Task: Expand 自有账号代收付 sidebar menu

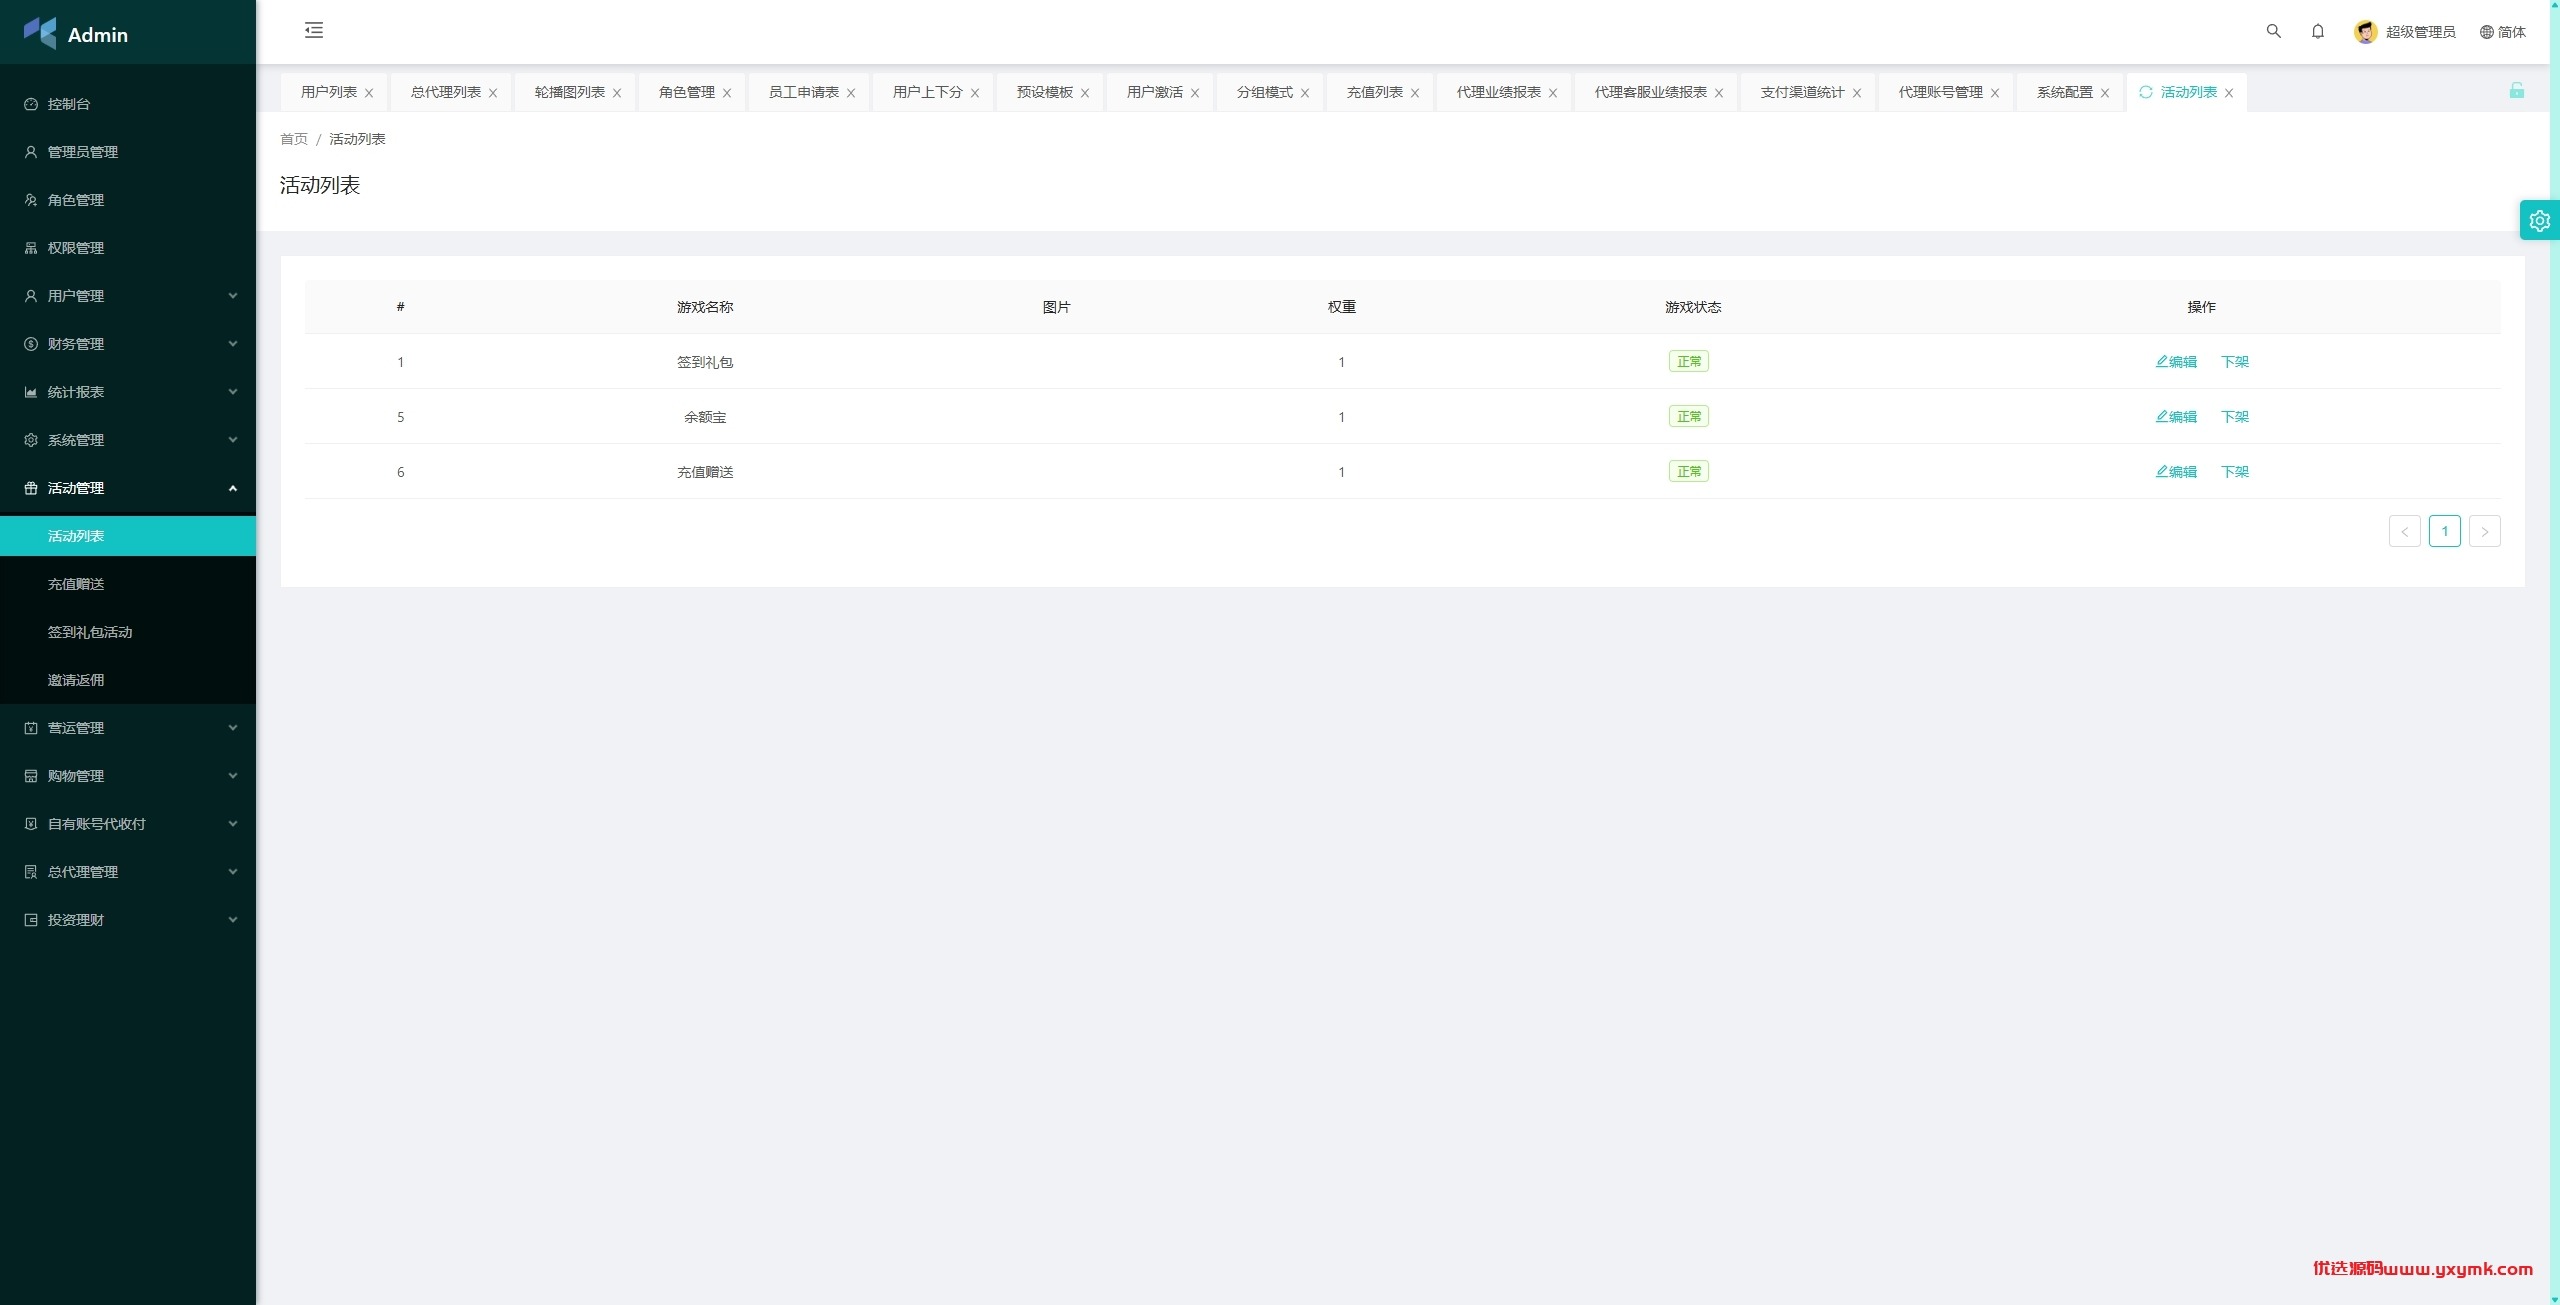Action: tap(128, 824)
